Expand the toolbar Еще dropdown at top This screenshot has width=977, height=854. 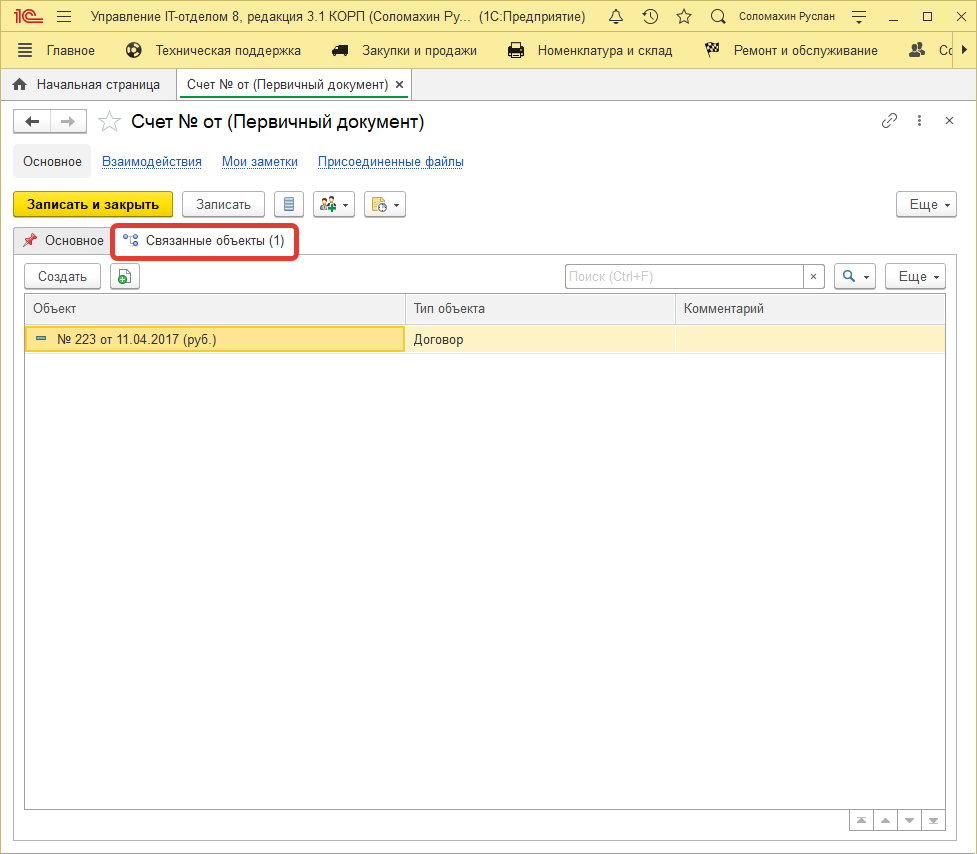[x=923, y=204]
